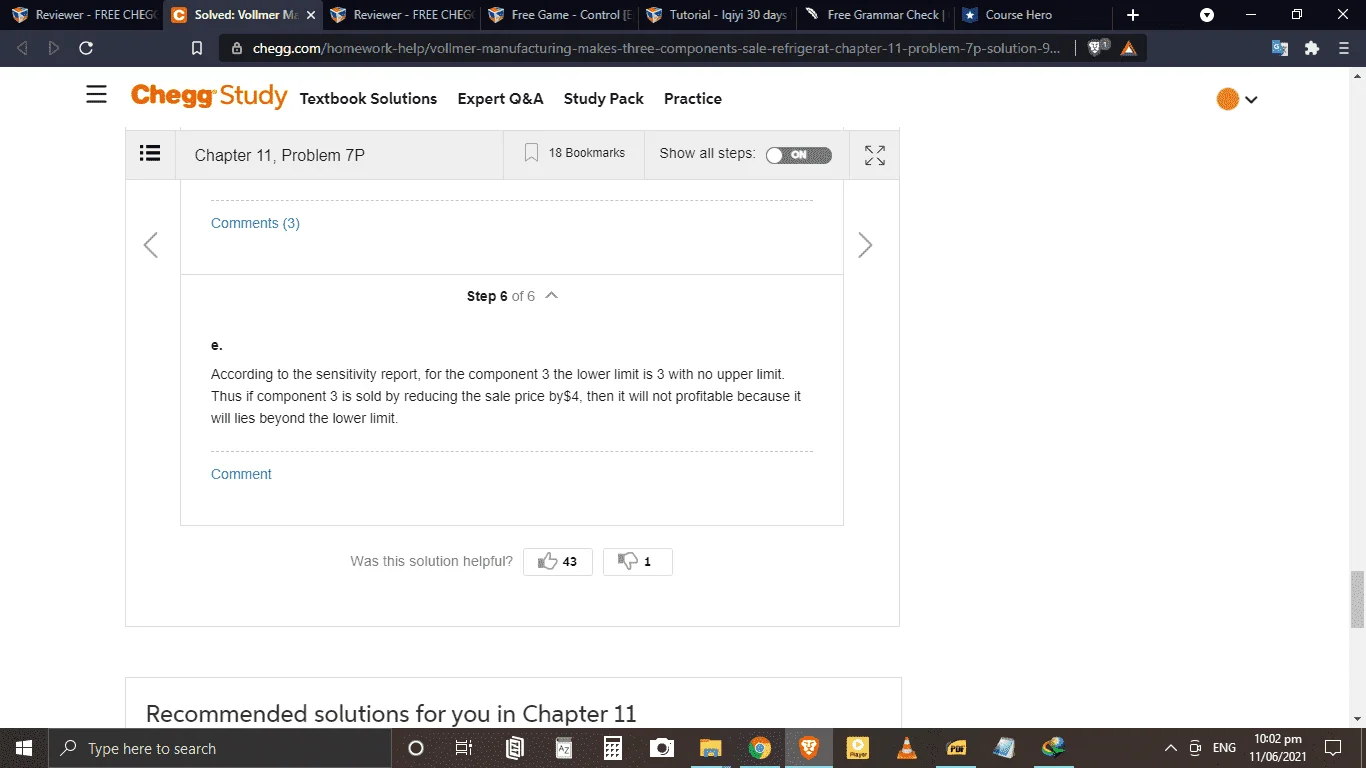Go to the next problem arrow

click(x=865, y=245)
